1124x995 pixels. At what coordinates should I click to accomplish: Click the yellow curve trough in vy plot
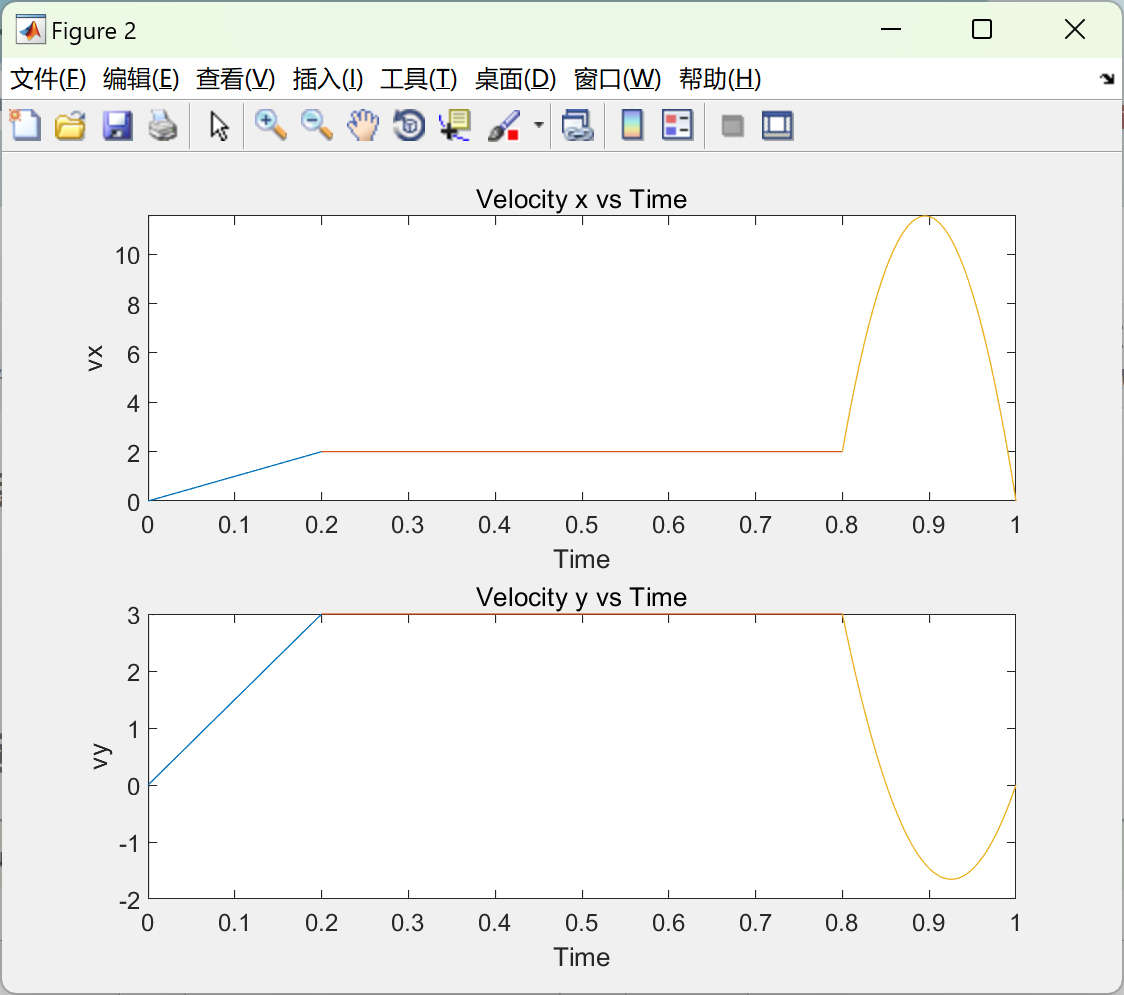pyautogui.click(x=951, y=878)
